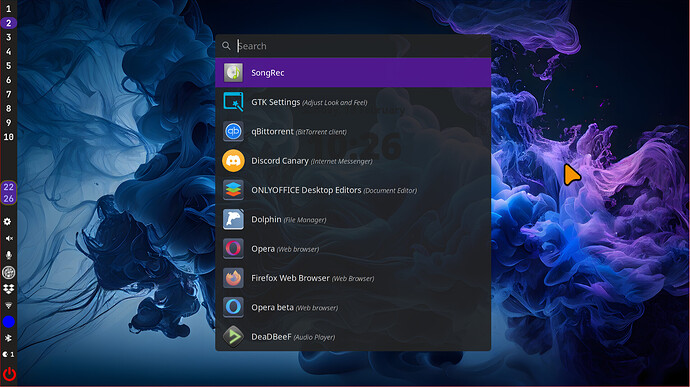Launch Opera beta icon
The image size is (690, 387).
click(x=233, y=307)
